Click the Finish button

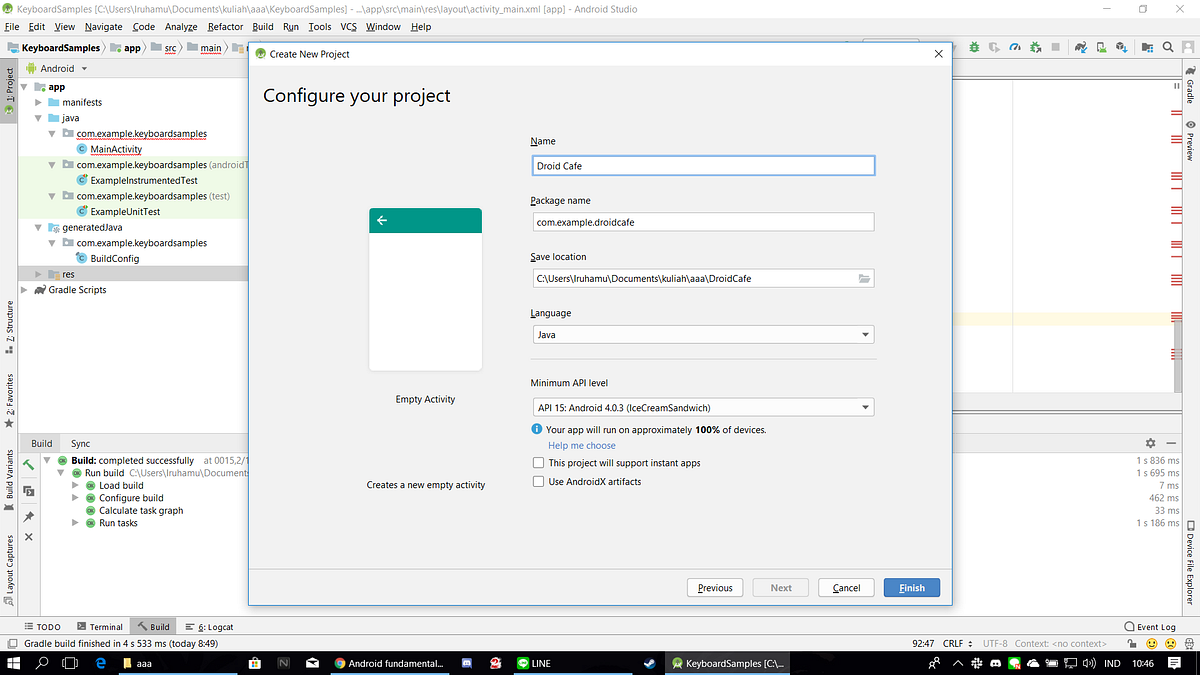point(911,587)
